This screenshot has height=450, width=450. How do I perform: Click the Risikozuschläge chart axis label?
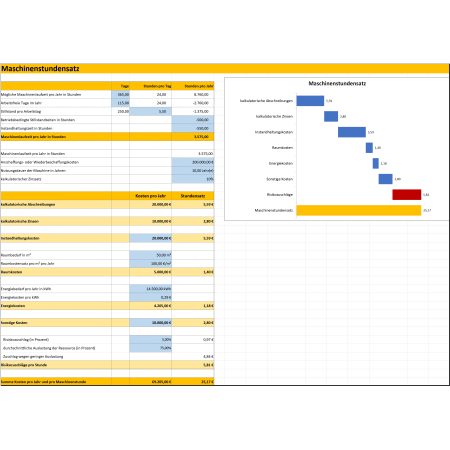[x=280, y=195]
